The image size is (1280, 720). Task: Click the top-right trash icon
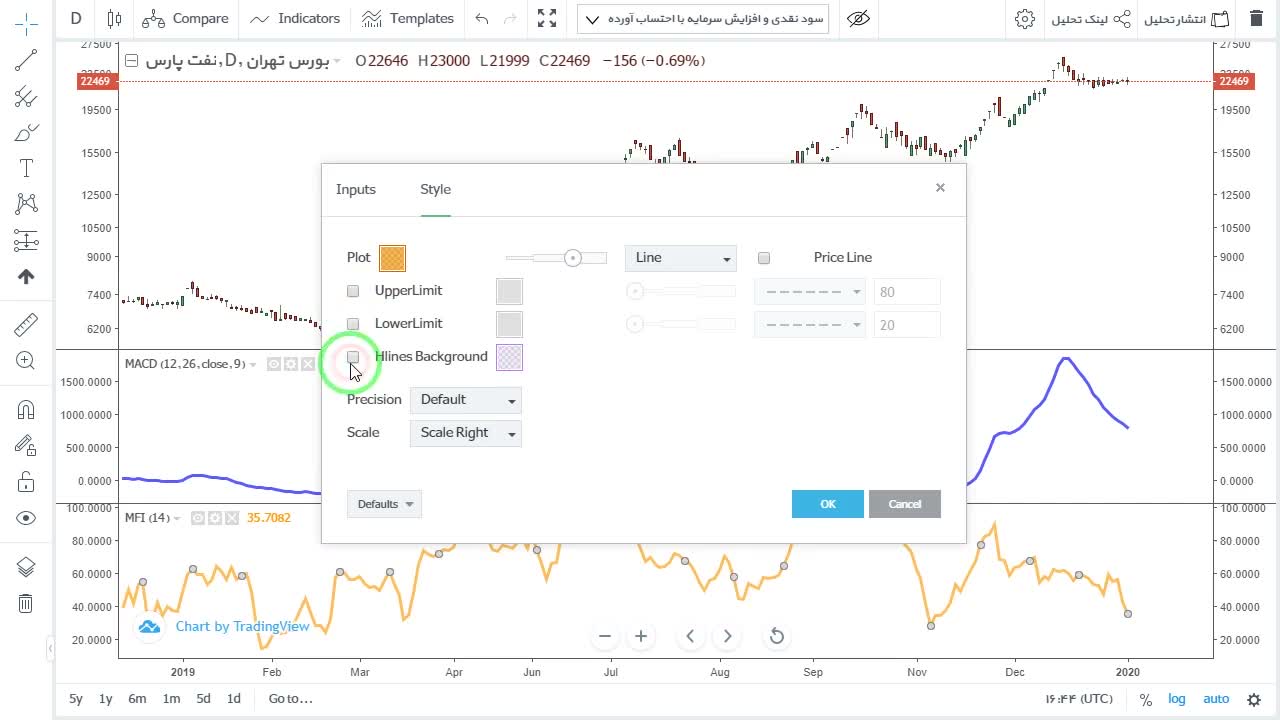(1256, 19)
